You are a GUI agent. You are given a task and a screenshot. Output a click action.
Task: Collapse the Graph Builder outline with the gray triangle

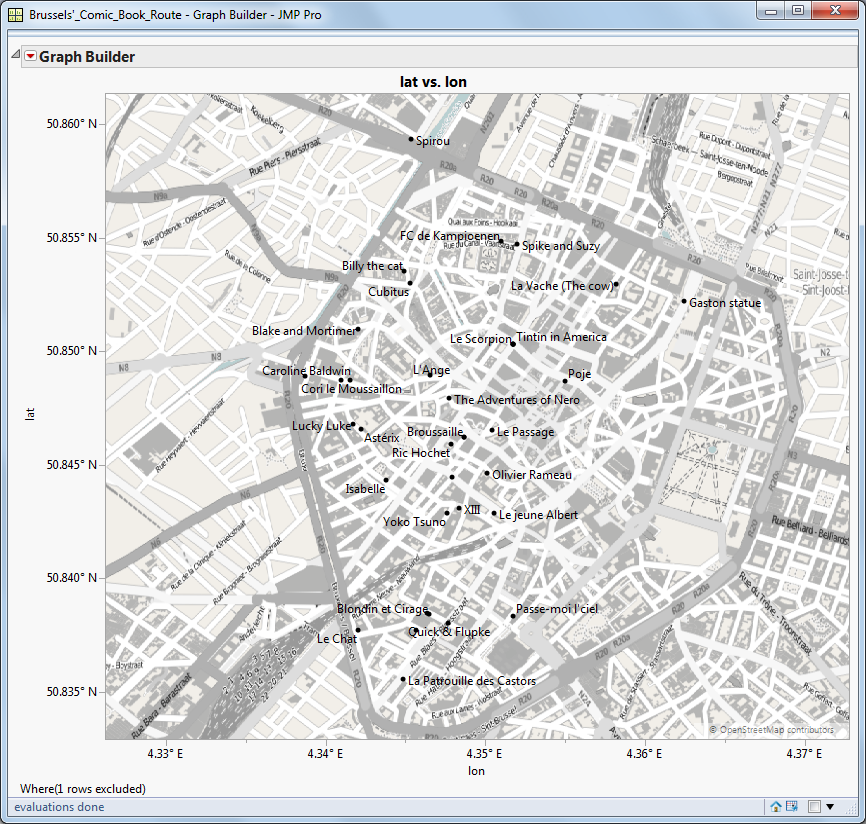(x=14, y=57)
